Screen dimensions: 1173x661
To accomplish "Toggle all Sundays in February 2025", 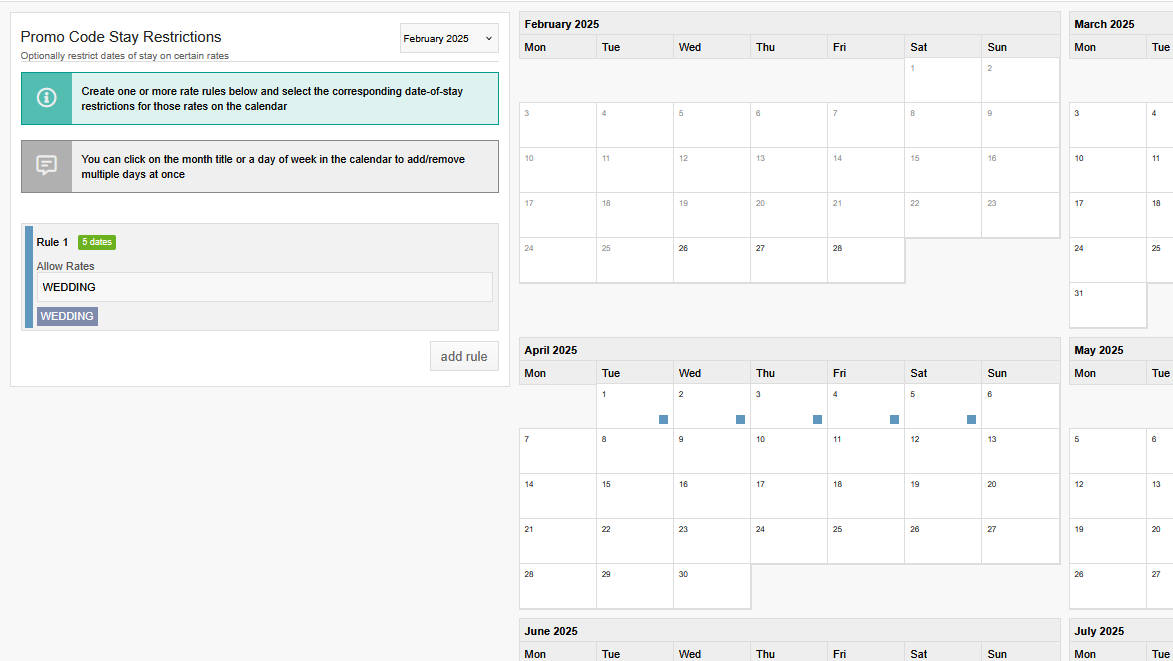I will point(1020,47).
